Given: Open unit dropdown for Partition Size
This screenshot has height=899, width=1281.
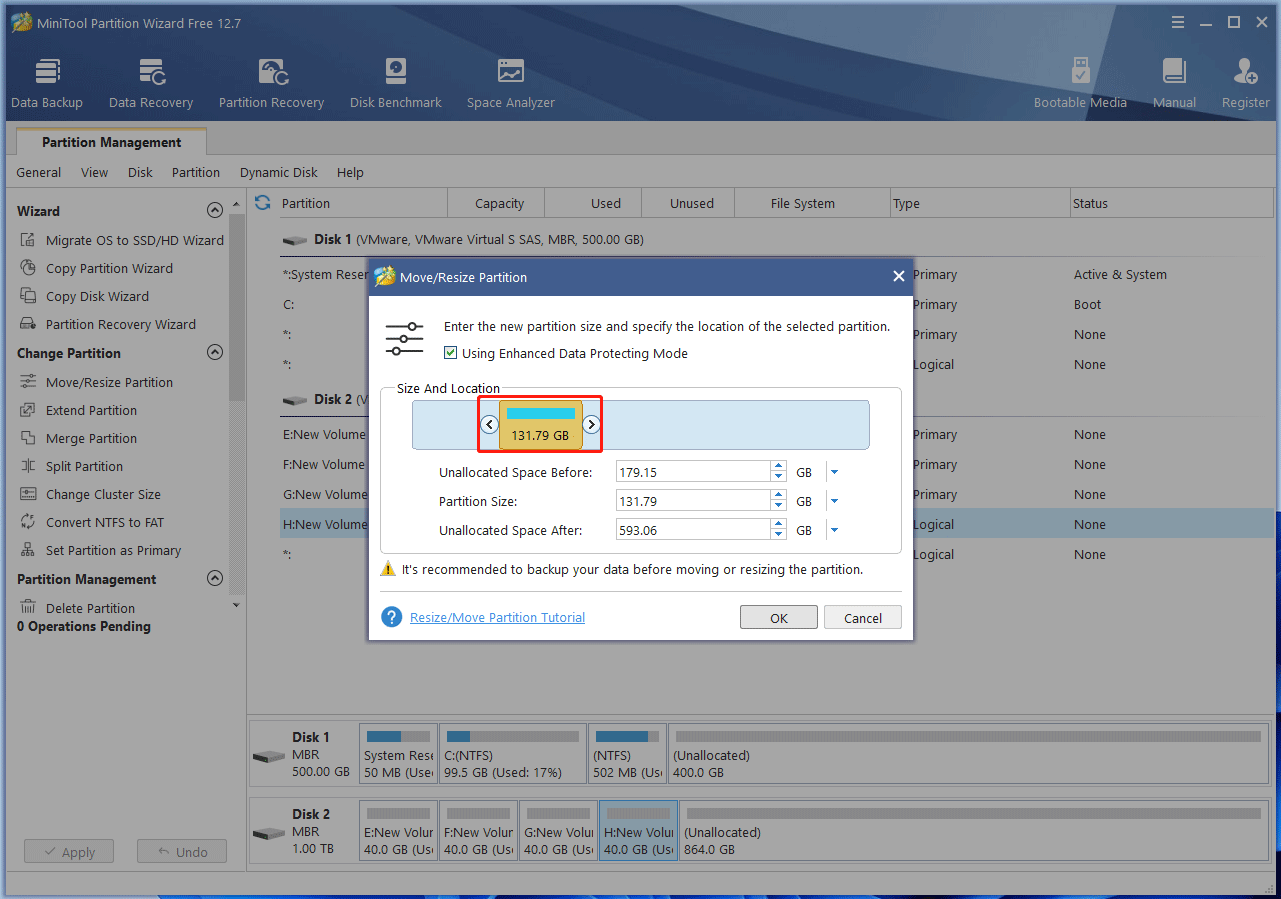Looking at the screenshot, I should pos(834,501).
